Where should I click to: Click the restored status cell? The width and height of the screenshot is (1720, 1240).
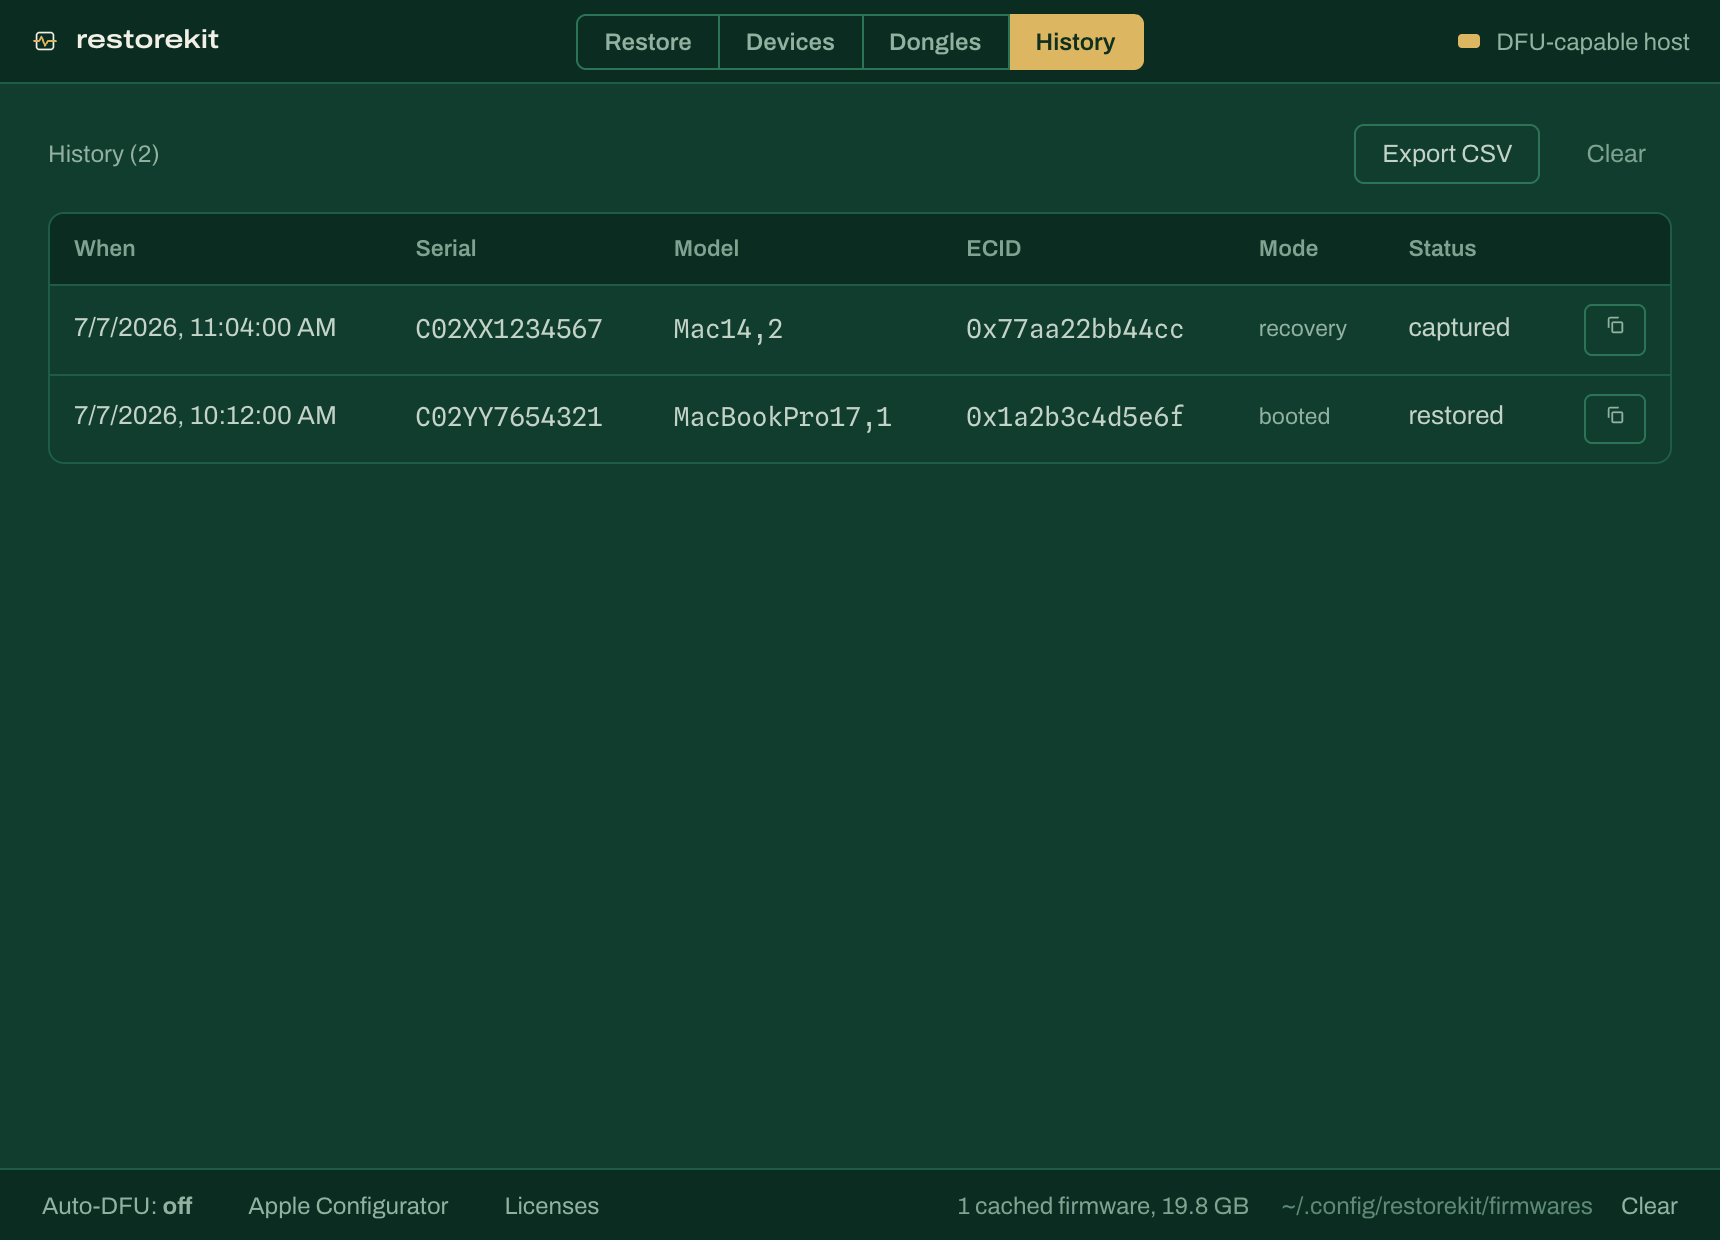(x=1456, y=416)
